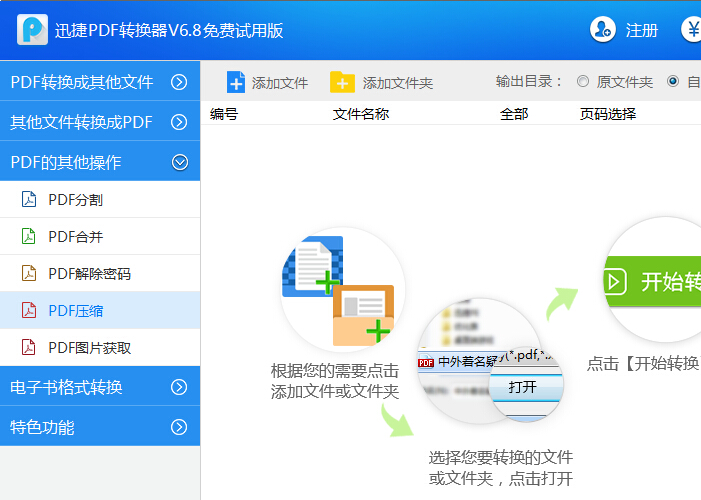Select PDF图片获取 function
Viewport: 701px width, 500px height.
(x=100, y=347)
